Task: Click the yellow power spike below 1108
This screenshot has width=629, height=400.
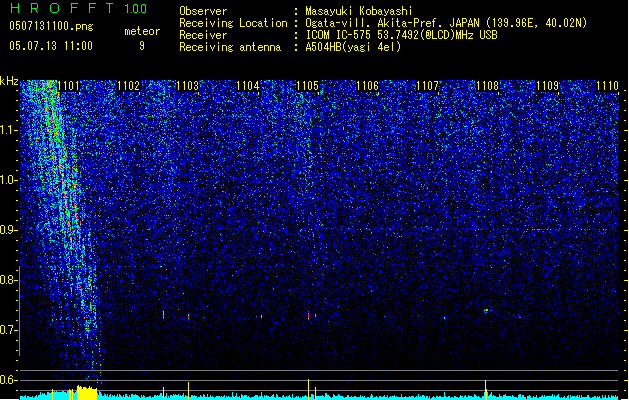Action: [486, 389]
